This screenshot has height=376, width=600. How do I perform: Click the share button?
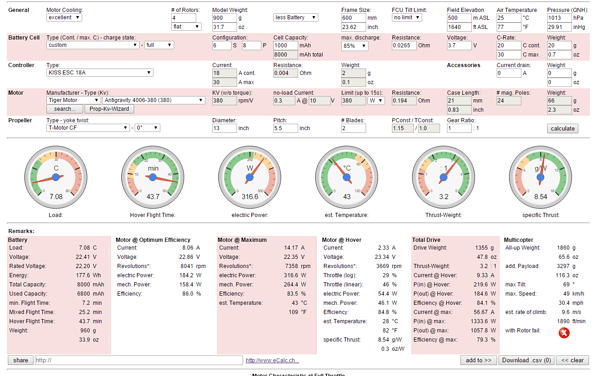point(21,360)
